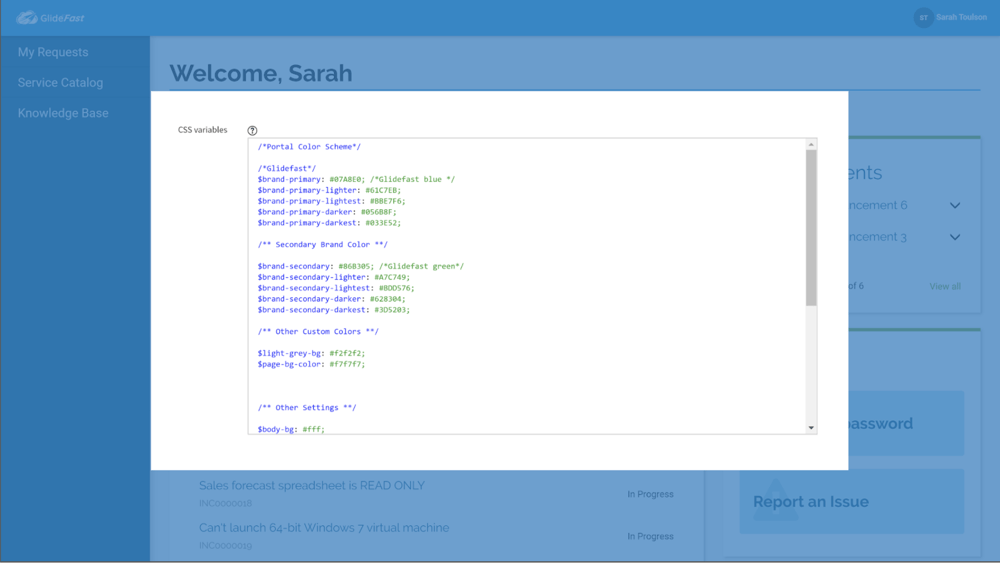Open the View all announcements link
The image size is (1000, 563).
pos(944,286)
